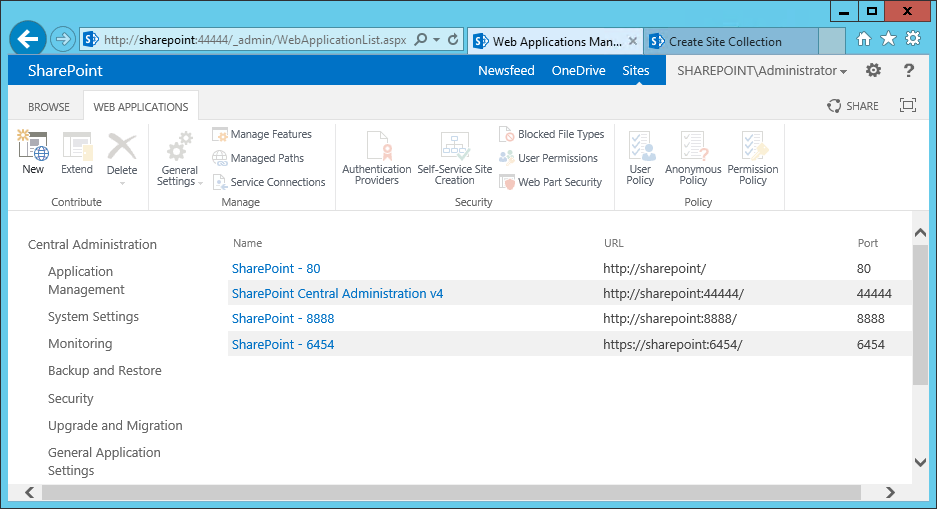
Task: Expand the SHAREPOINT\Administrator user menu
Action: coord(762,70)
